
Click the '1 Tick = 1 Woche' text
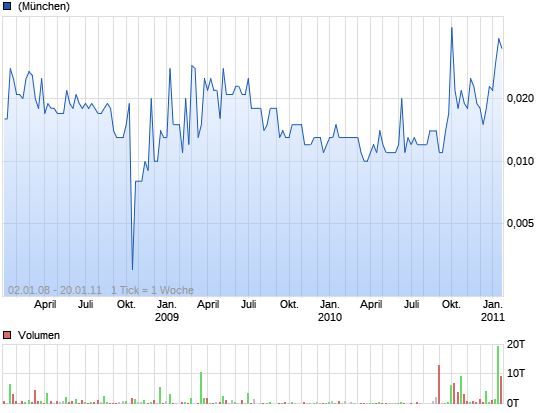click(152, 290)
